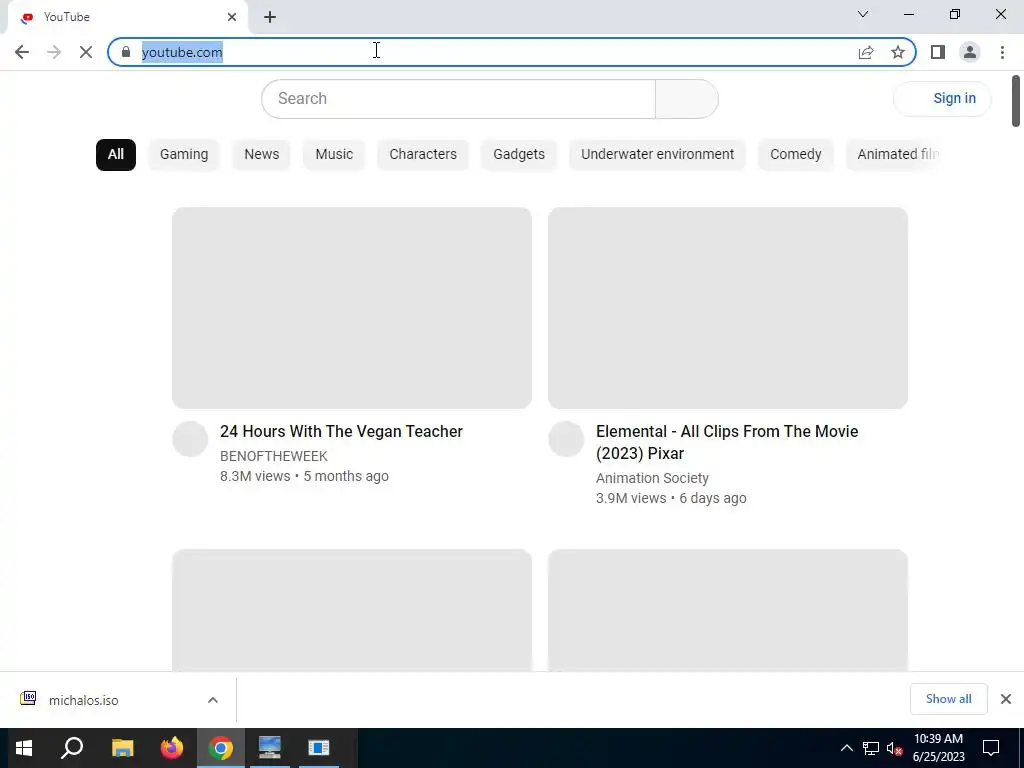This screenshot has height=768, width=1024.
Task: Open the tab search dropdown
Action: [863, 14]
